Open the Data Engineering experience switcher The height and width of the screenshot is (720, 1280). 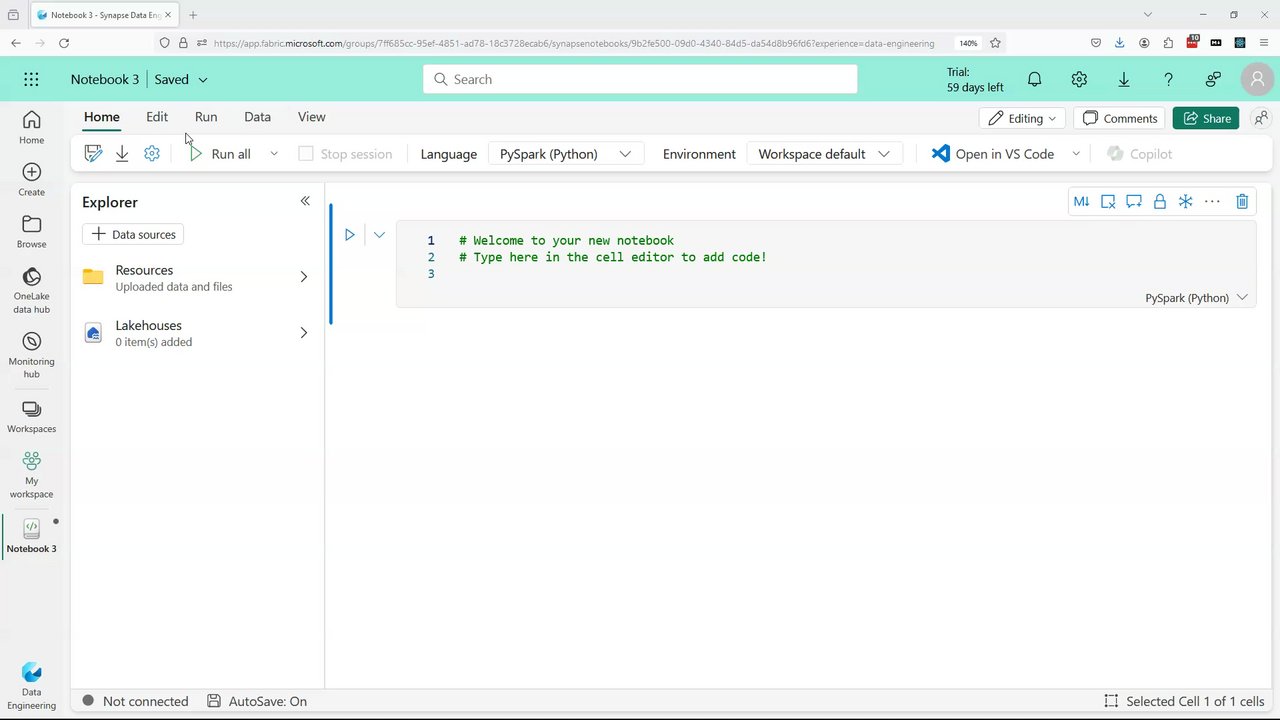coord(31,685)
